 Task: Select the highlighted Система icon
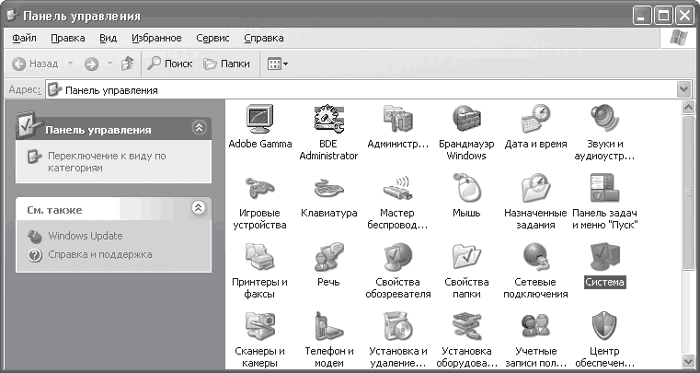tap(604, 257)
